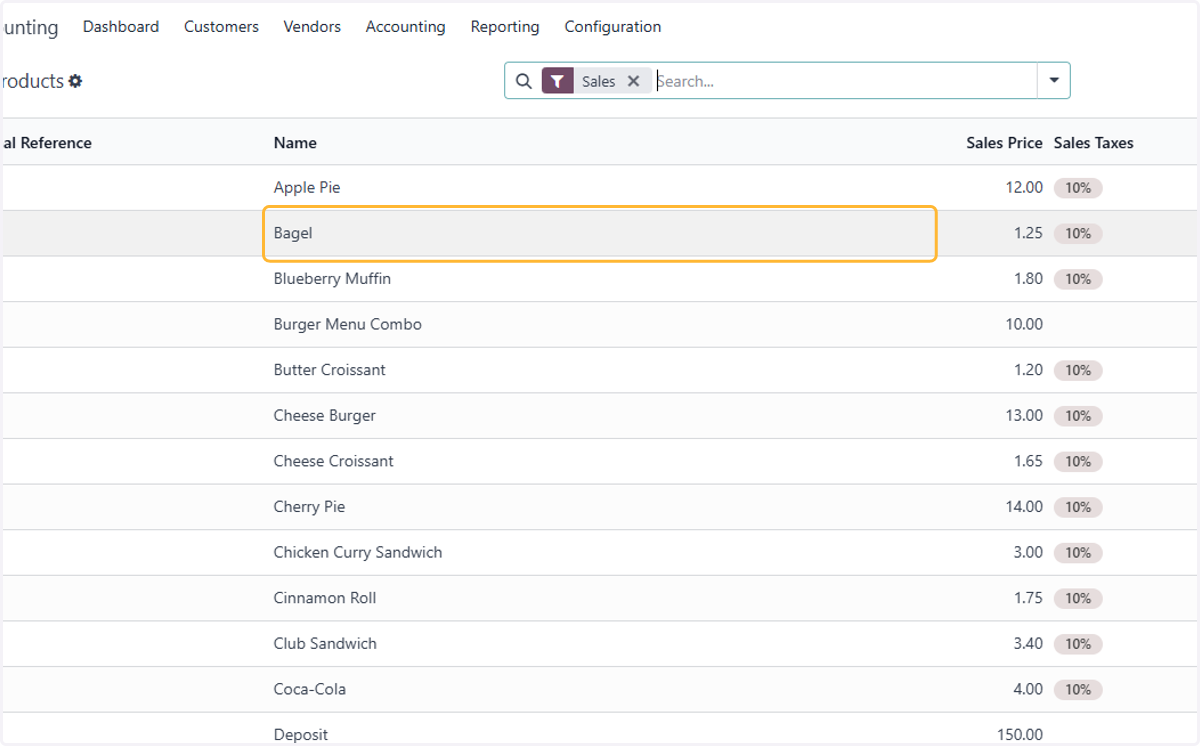The image size is (1200, 746).
Task: Open the Customers menu
Action: tap(221, 27)
